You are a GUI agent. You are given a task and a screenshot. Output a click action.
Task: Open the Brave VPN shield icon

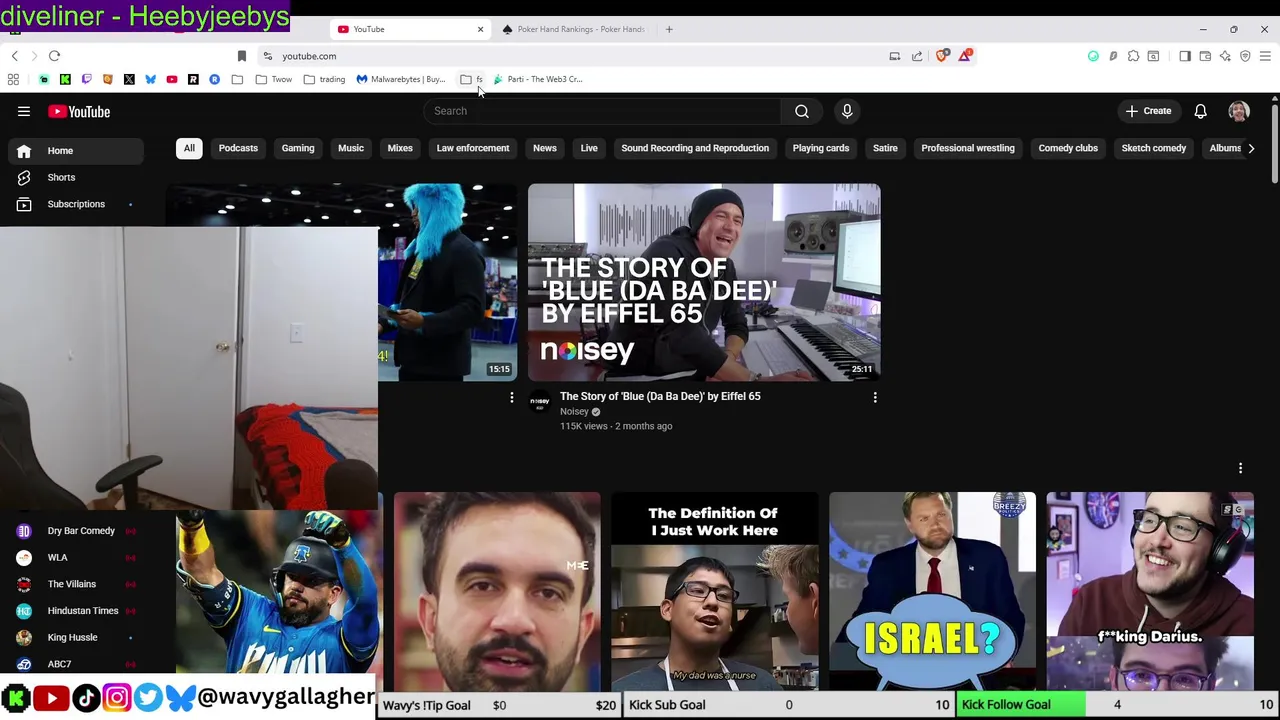(x=1245, y=56)
